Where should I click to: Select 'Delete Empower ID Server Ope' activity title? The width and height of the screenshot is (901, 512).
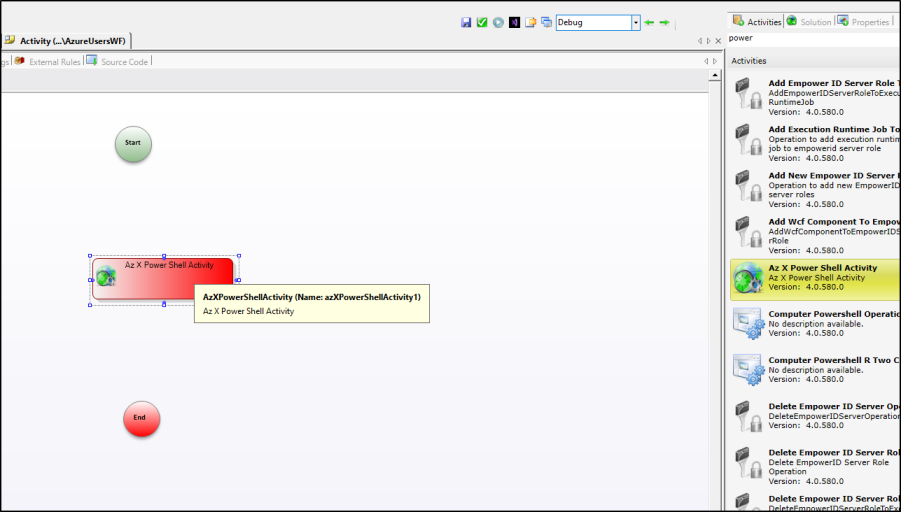[834, 406]
